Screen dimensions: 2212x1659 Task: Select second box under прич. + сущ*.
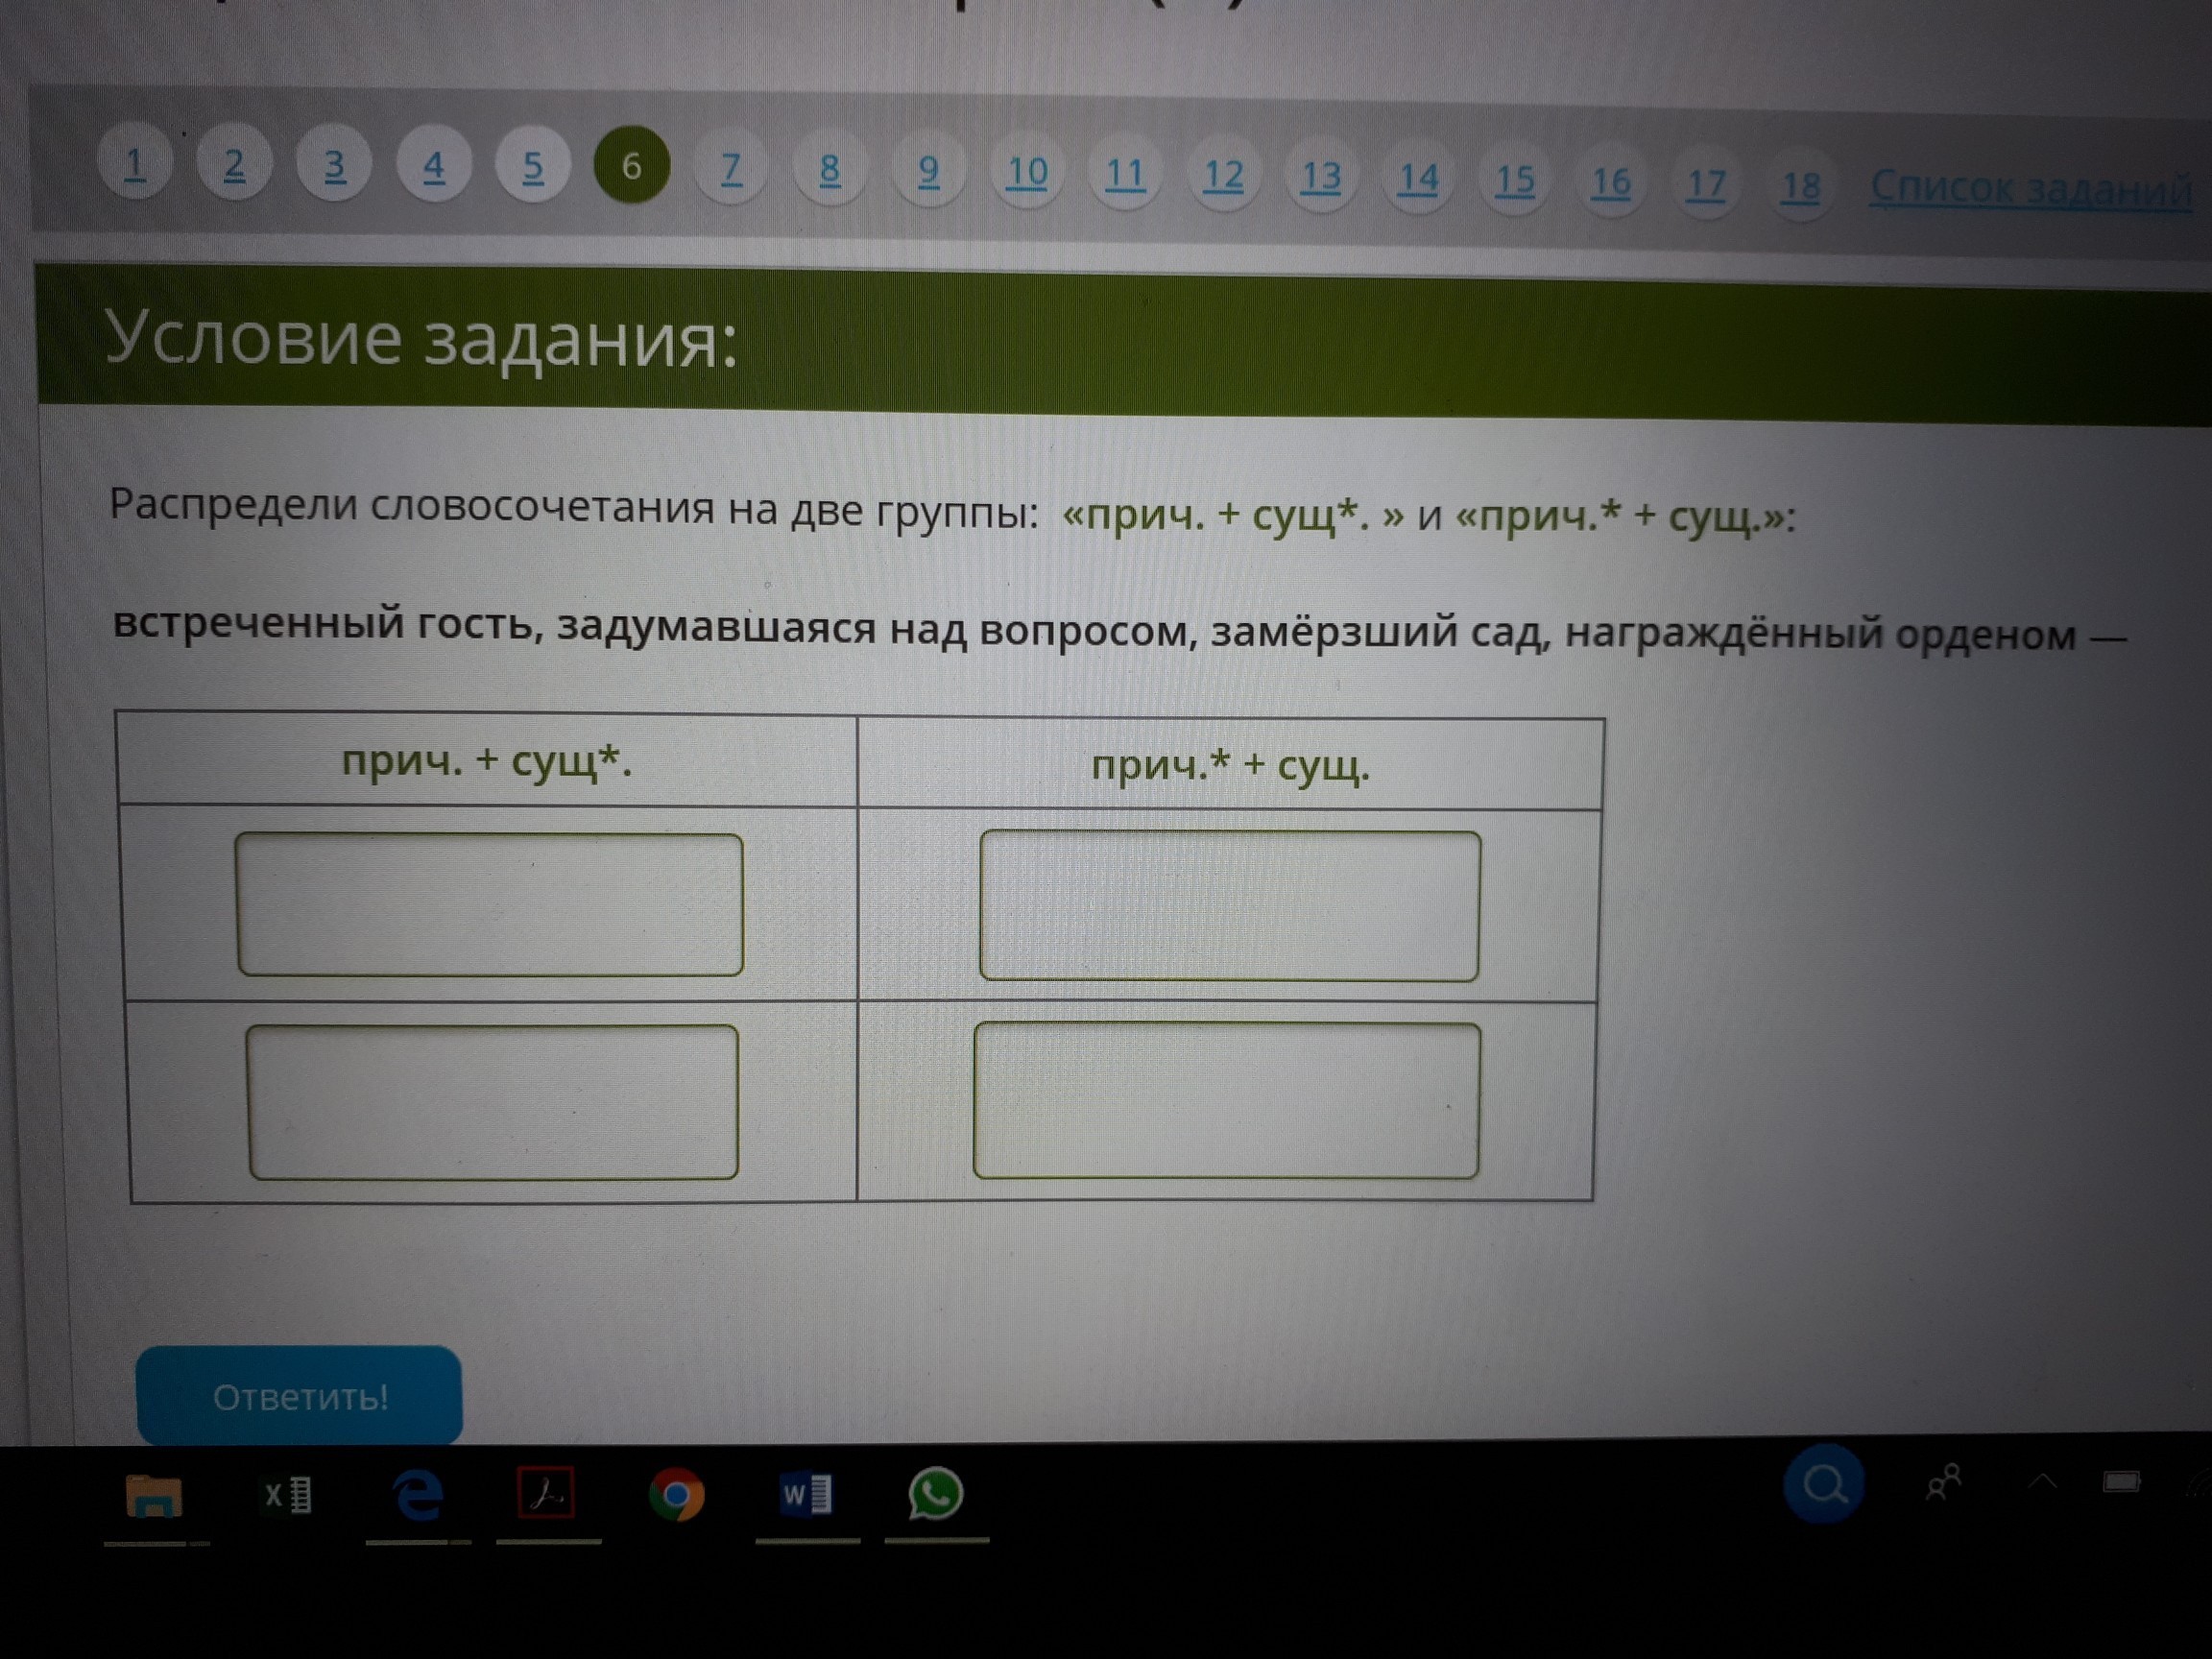(493, 1101)
